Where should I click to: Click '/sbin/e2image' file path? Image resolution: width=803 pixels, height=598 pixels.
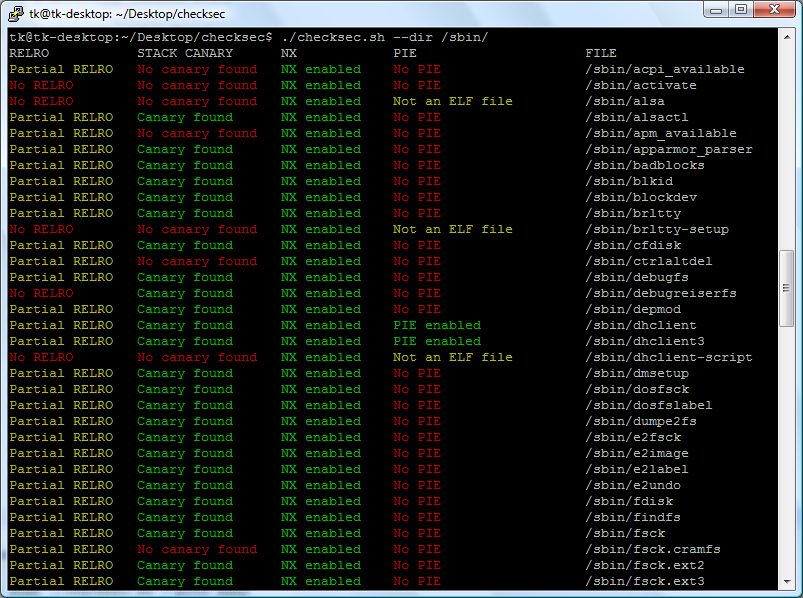coord(637,453)
